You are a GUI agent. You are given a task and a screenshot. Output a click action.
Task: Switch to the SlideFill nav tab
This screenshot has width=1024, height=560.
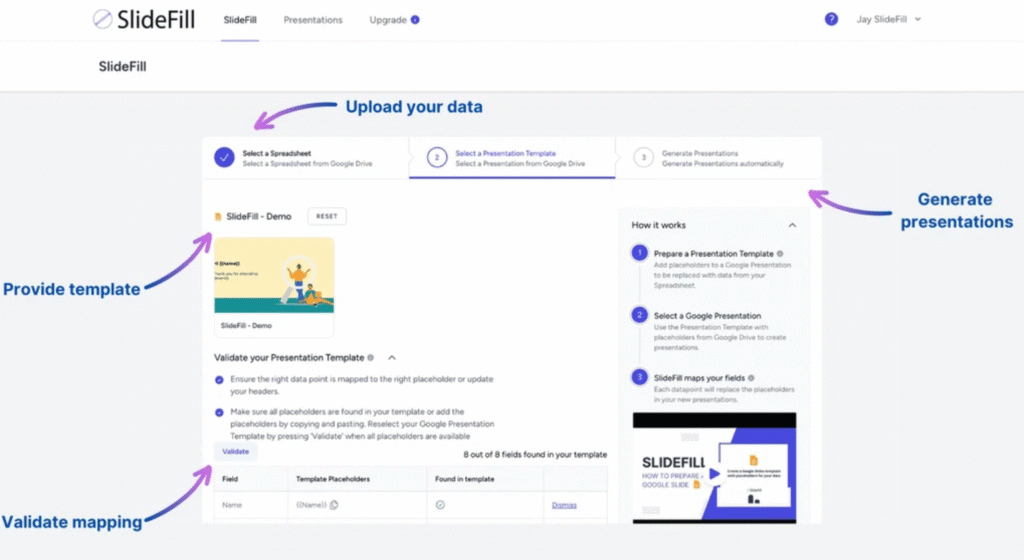240,20
